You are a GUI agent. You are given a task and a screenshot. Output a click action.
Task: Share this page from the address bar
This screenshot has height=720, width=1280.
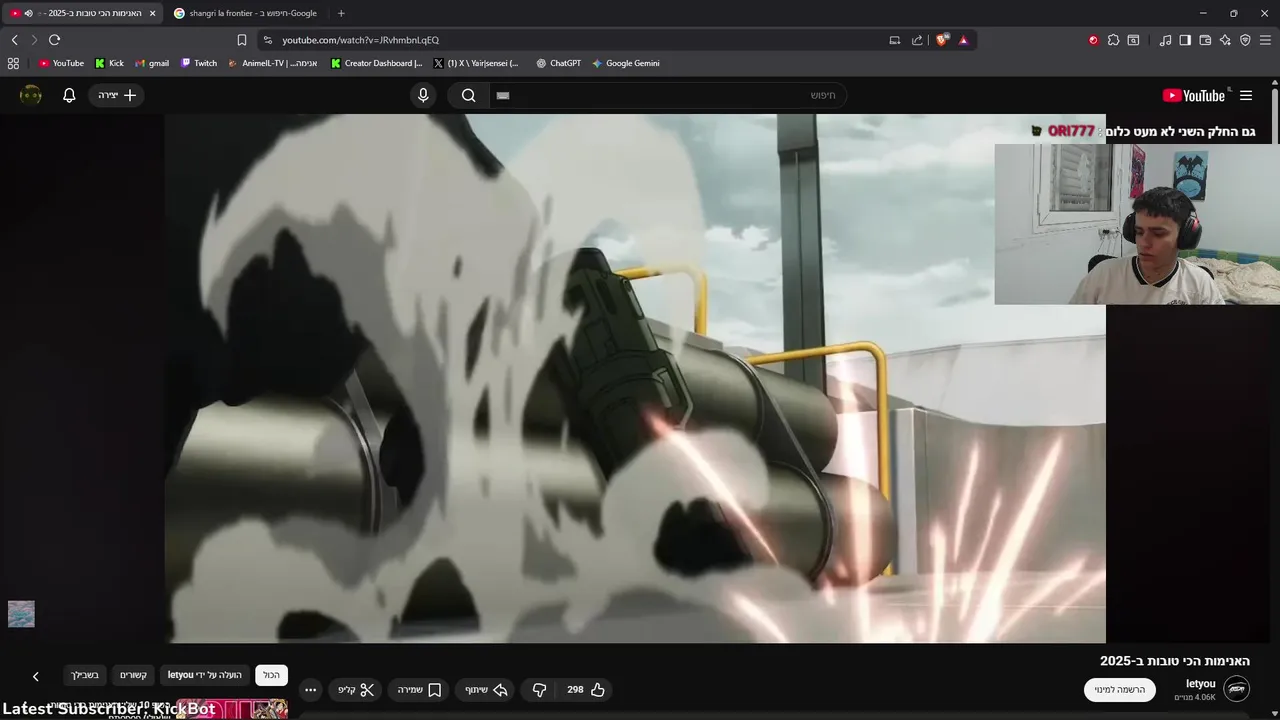point(917,40)
